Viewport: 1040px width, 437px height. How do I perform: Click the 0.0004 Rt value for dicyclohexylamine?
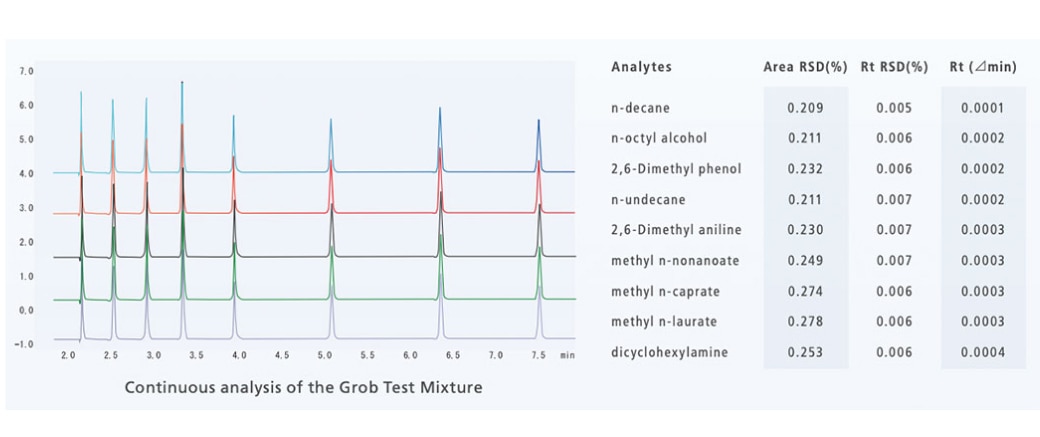[x=982, y=352]
